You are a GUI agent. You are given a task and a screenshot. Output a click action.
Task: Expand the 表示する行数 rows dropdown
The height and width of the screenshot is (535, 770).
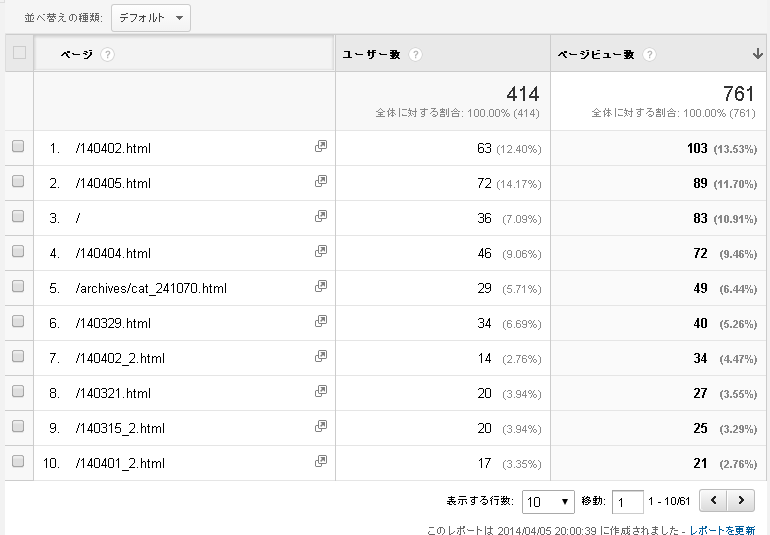coord(548,501)
